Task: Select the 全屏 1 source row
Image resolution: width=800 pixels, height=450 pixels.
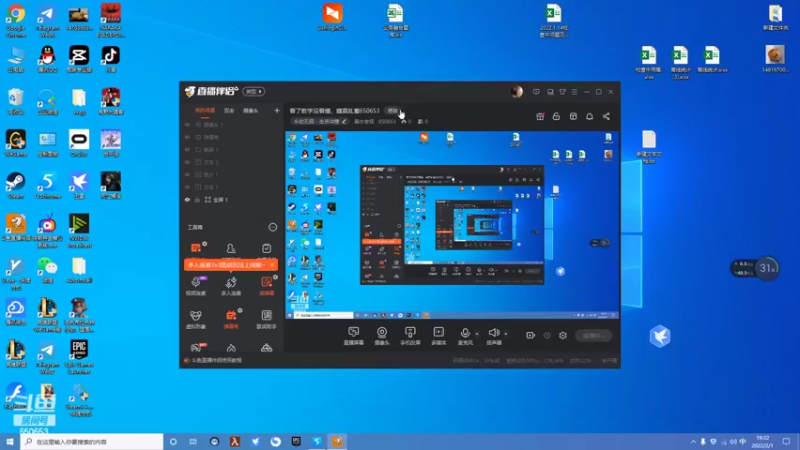Action: coord(232,200)
